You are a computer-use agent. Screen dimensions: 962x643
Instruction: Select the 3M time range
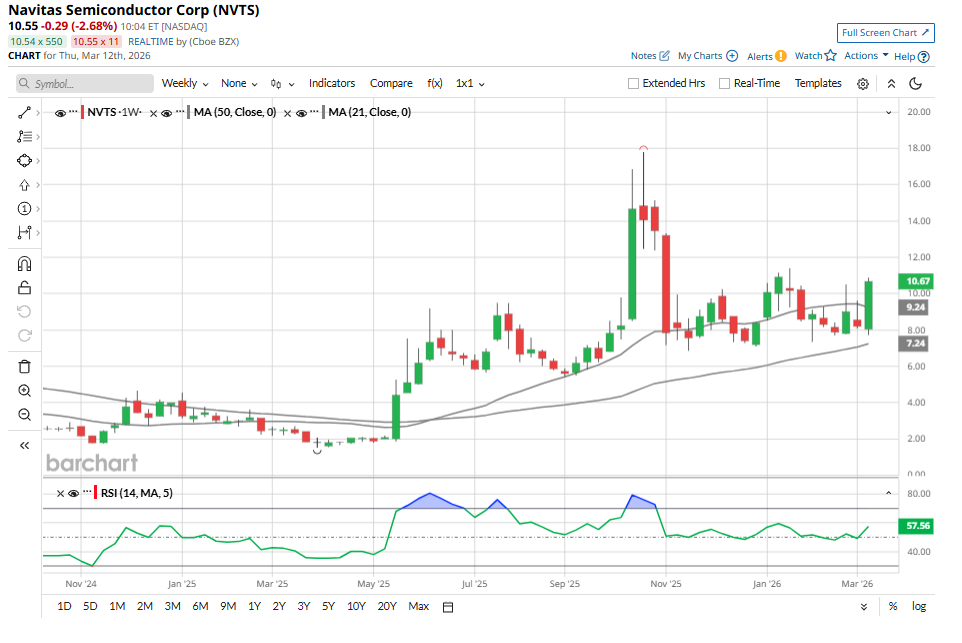tap(172, 607)
